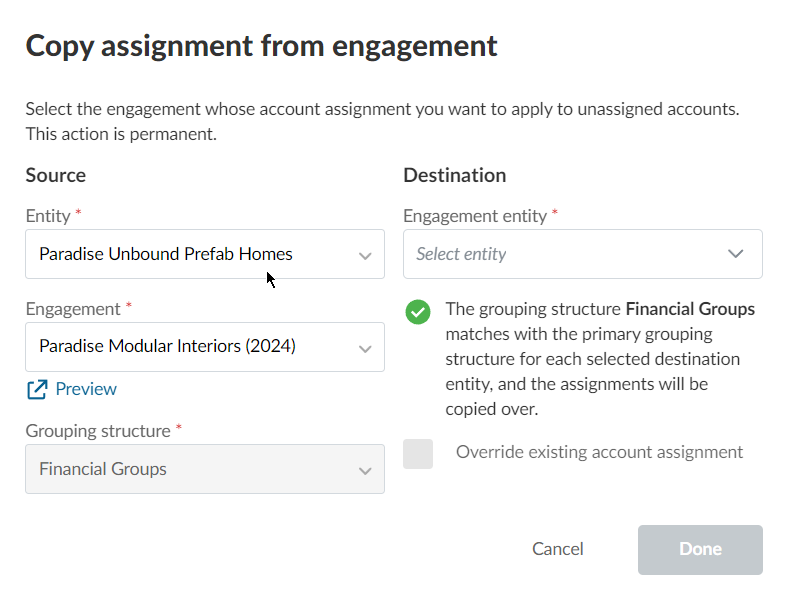Click the chevron arrow in the Engagement field
This screenshot has width=788, height=595.
tap(365, 348)
